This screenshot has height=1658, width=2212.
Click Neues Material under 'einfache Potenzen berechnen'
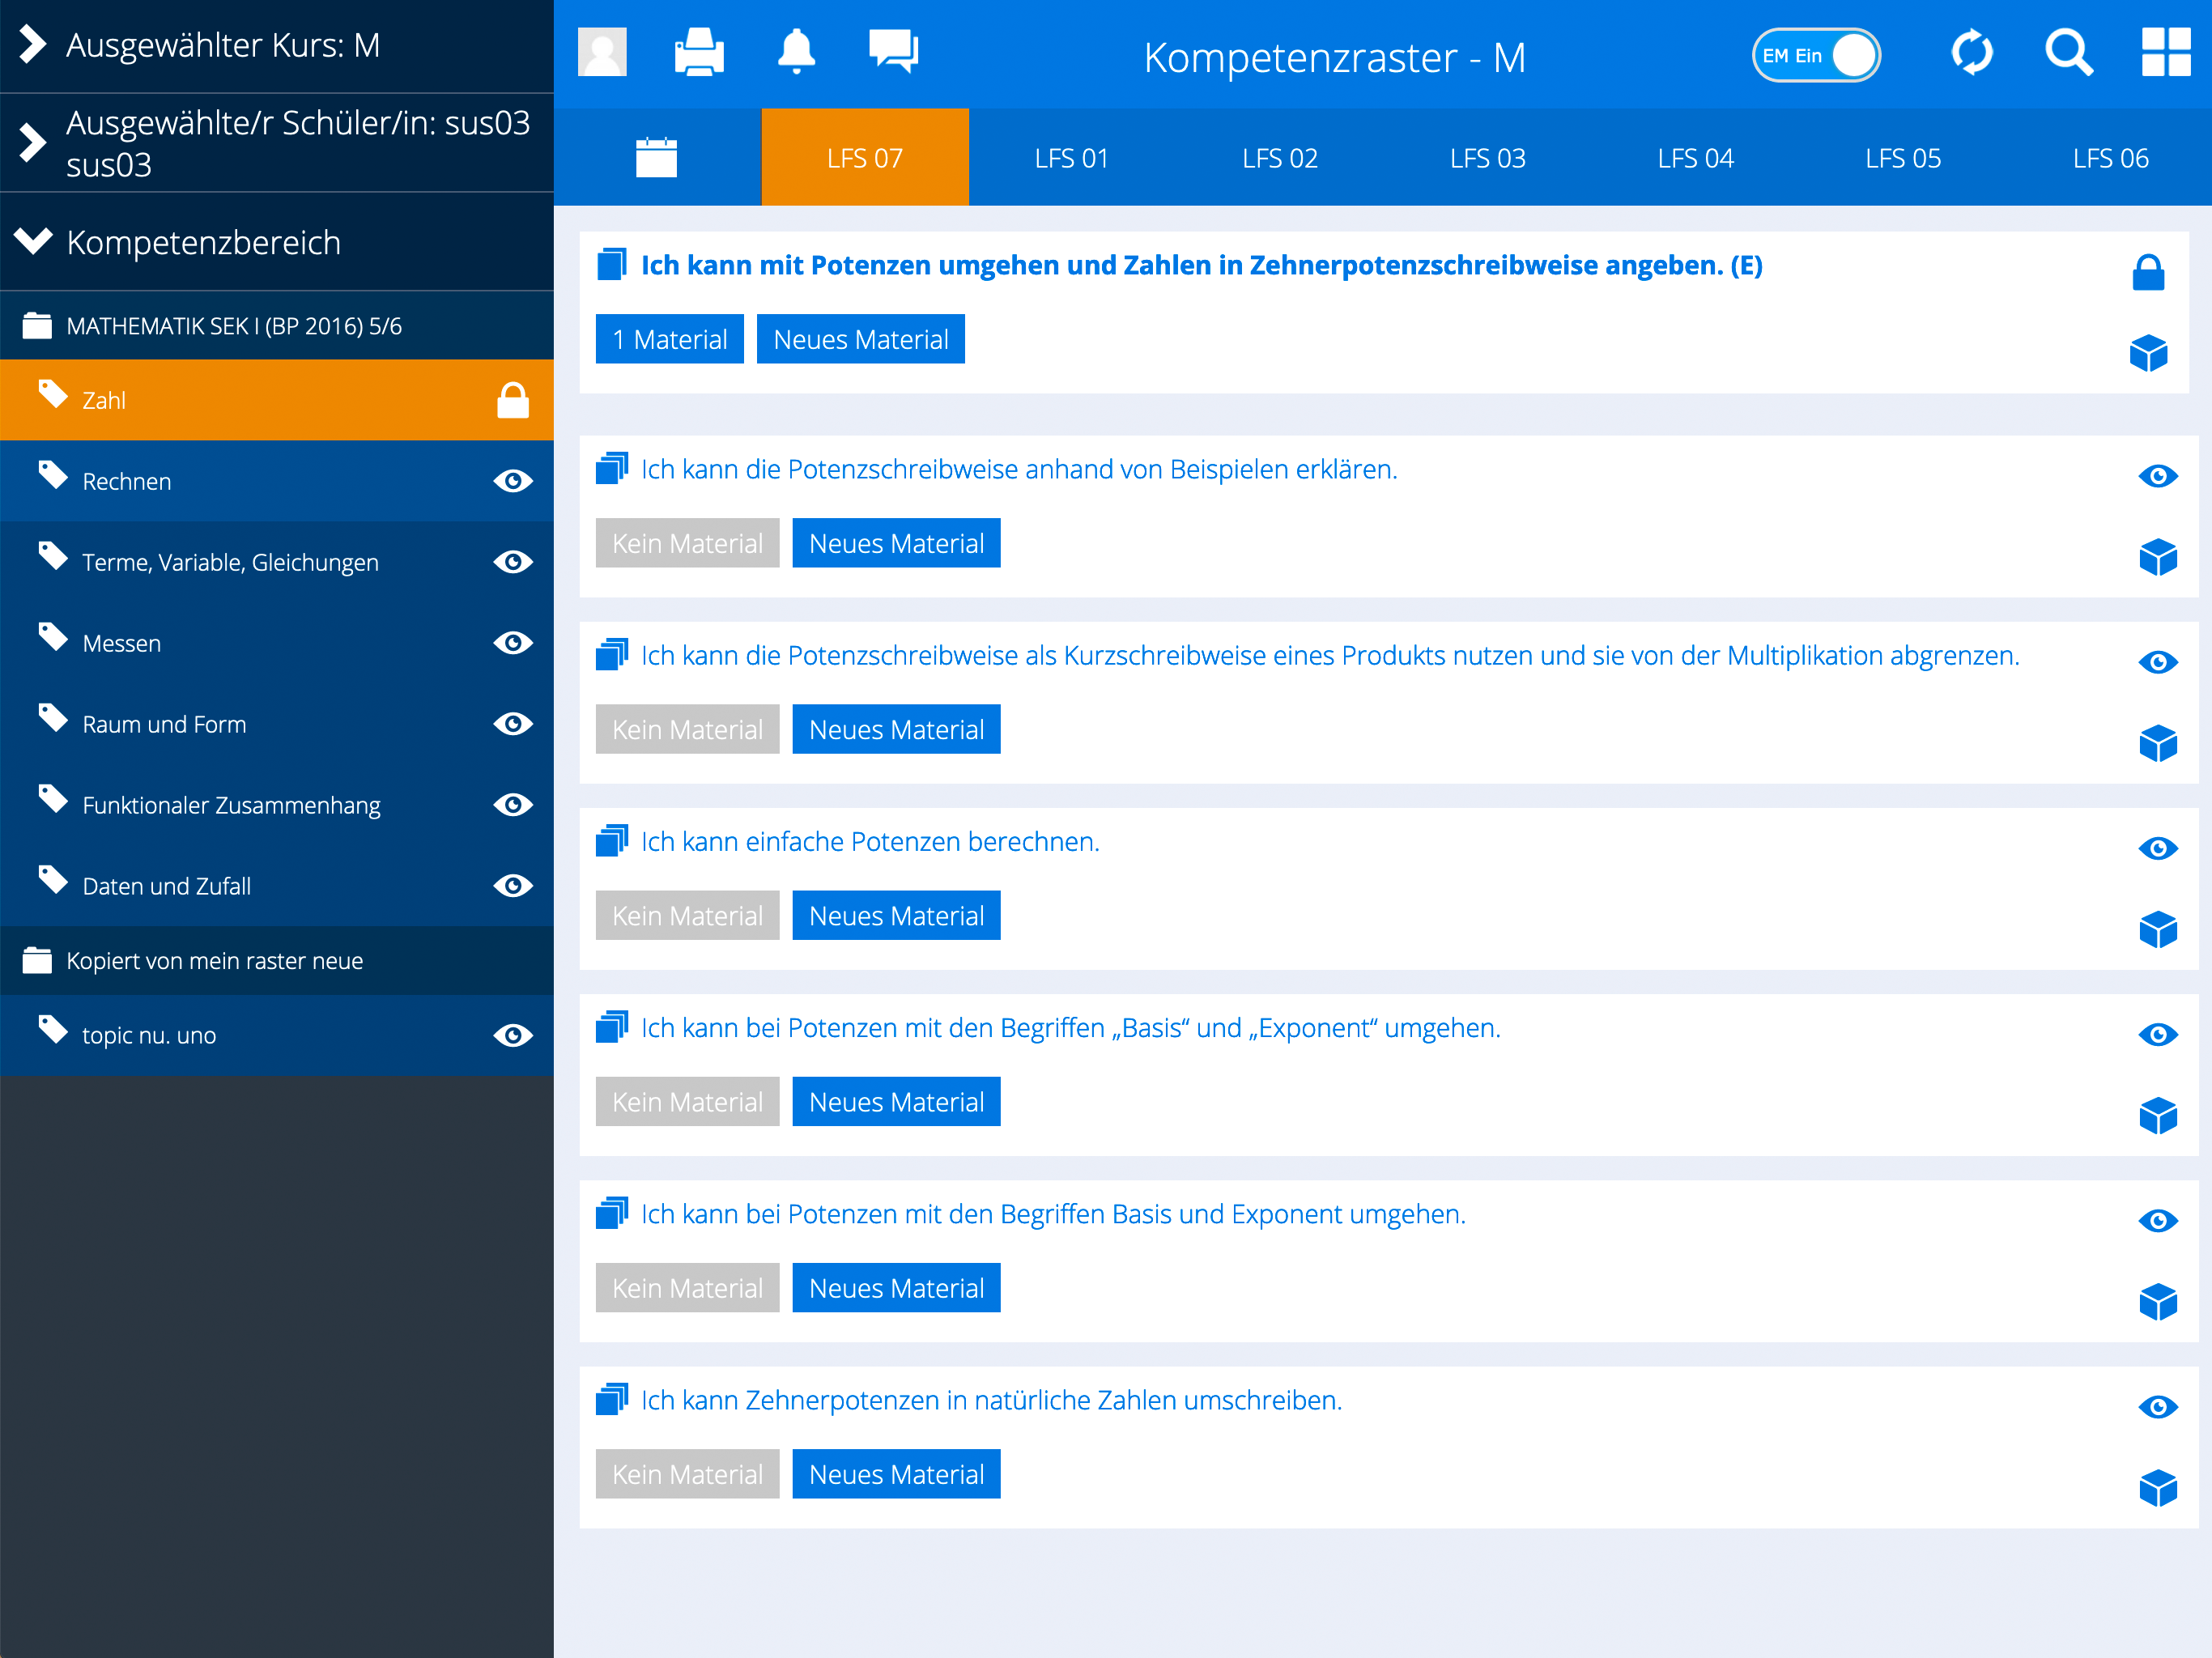tap(897, 915)
